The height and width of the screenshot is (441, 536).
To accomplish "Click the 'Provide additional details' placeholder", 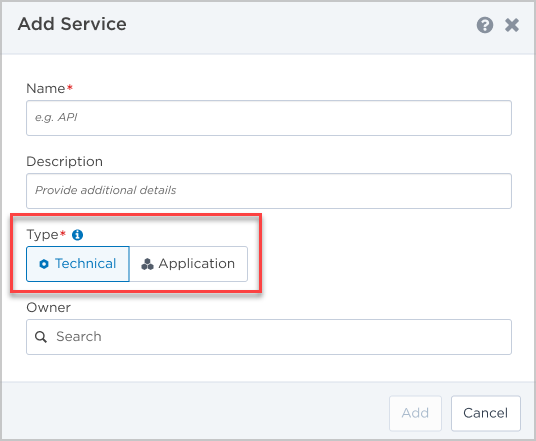I will (106, 190).
